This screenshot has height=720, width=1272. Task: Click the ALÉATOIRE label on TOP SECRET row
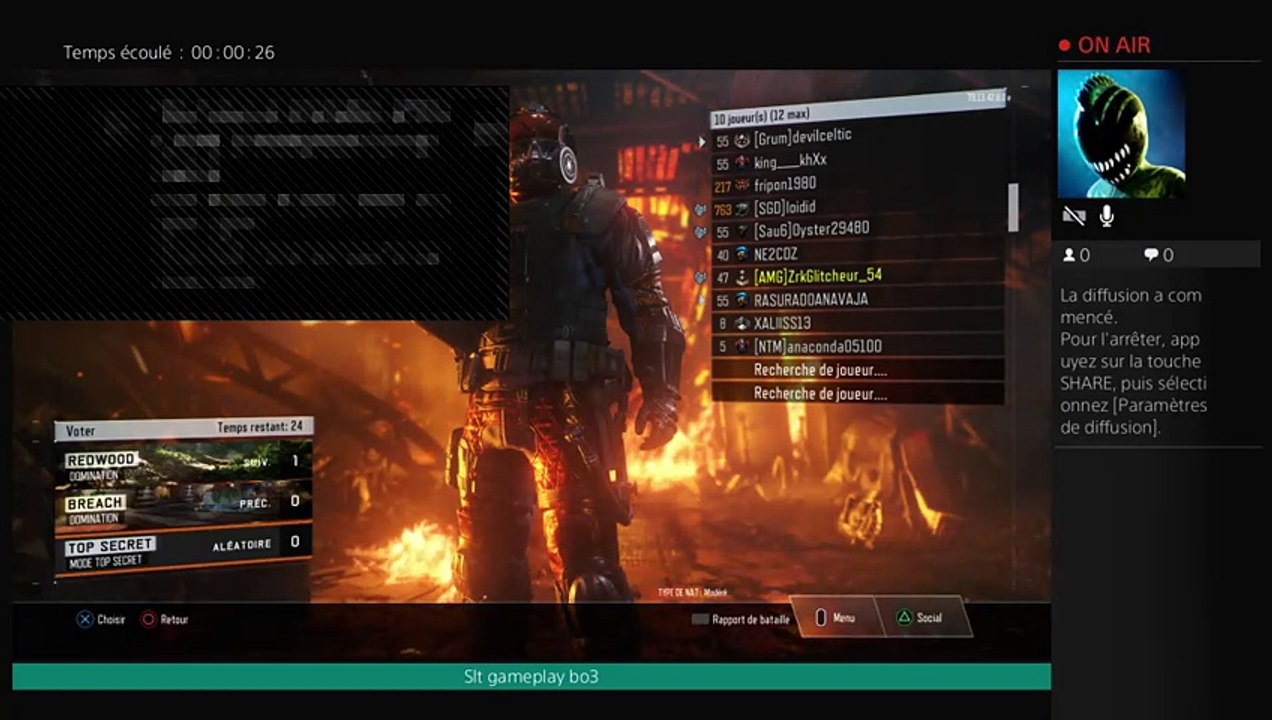pyautogui.click(x=242, y=545)
